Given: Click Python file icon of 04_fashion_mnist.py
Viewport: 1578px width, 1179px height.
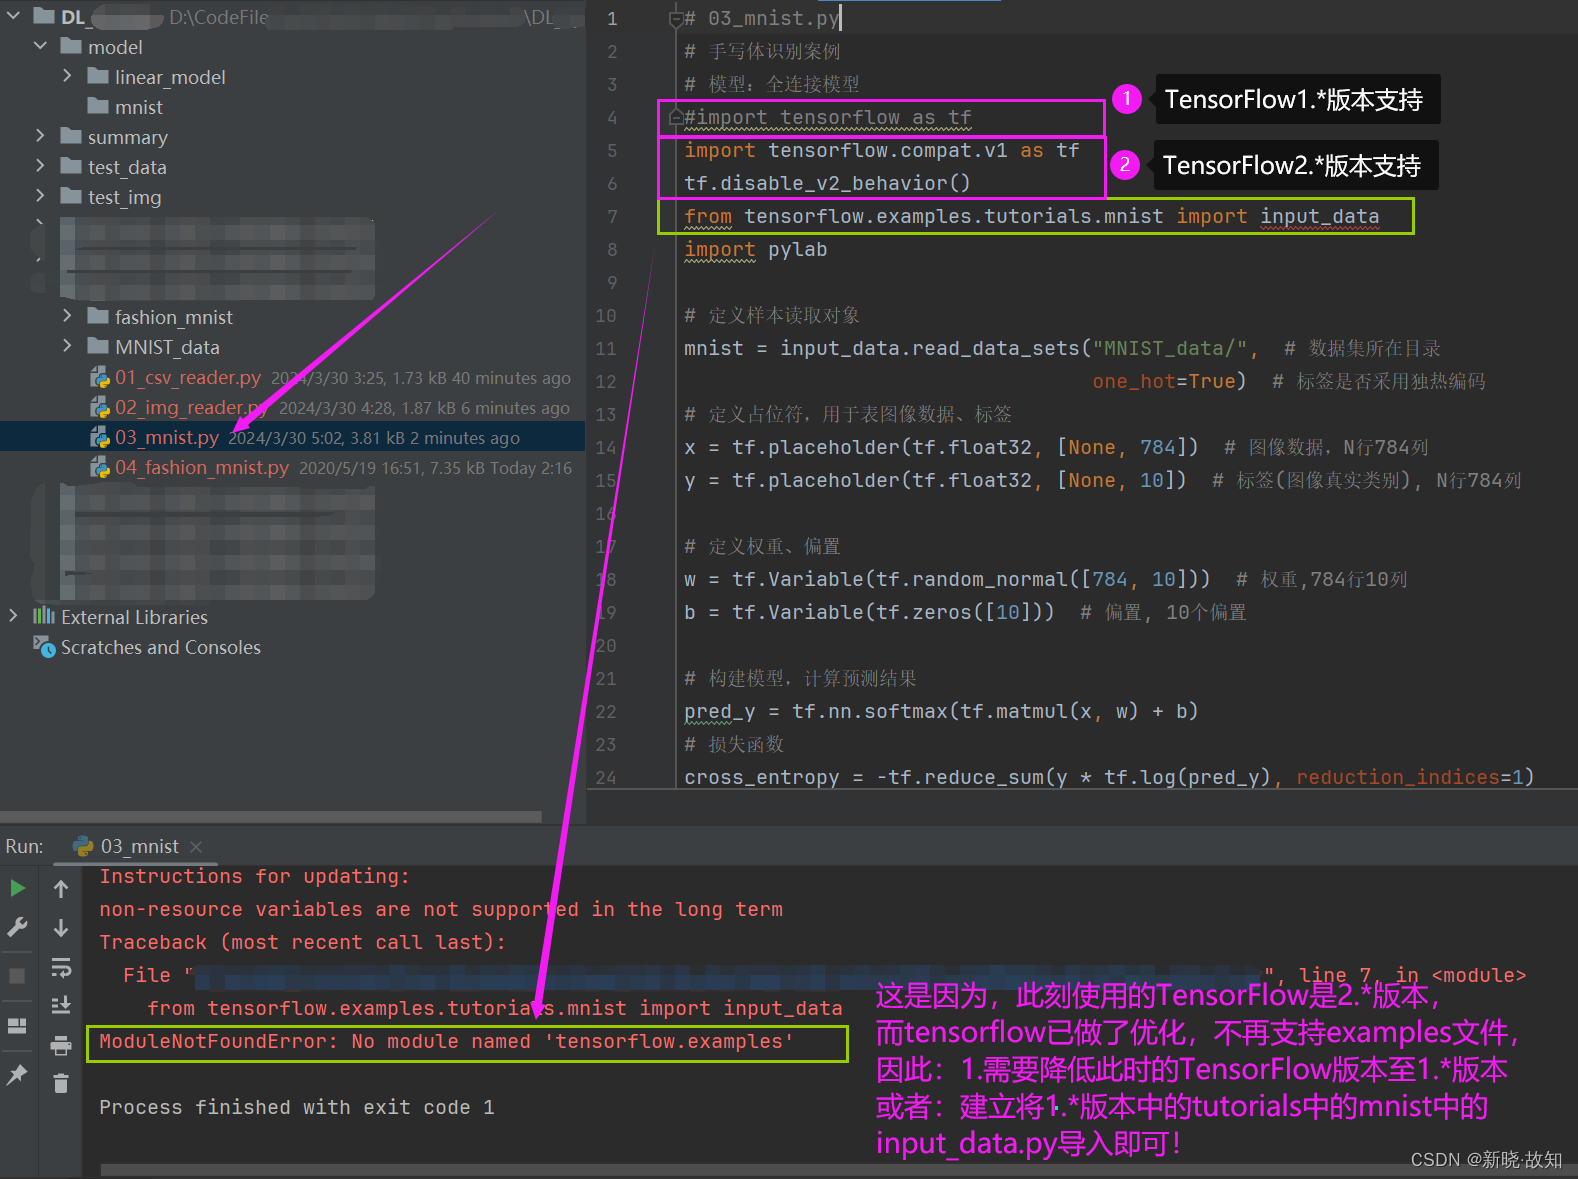Looking at the screenshot, I should [x=100, y=467].
